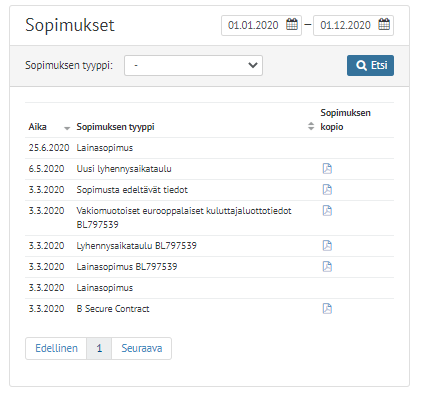421x398 pixels.
Task: Click the Etsi search button
Action: (370, 65)
